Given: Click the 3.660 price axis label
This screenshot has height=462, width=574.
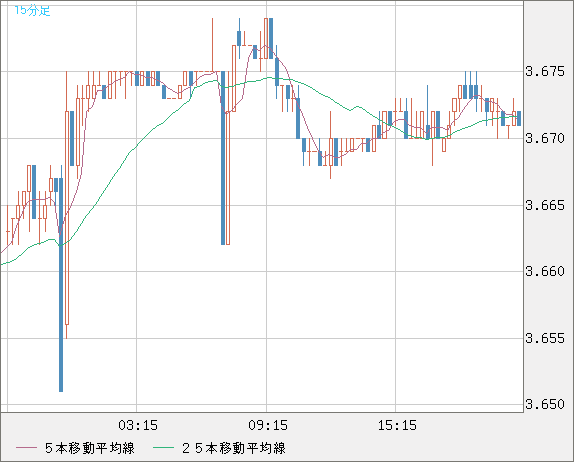Looking at the screenshot, I should point(545,271).
